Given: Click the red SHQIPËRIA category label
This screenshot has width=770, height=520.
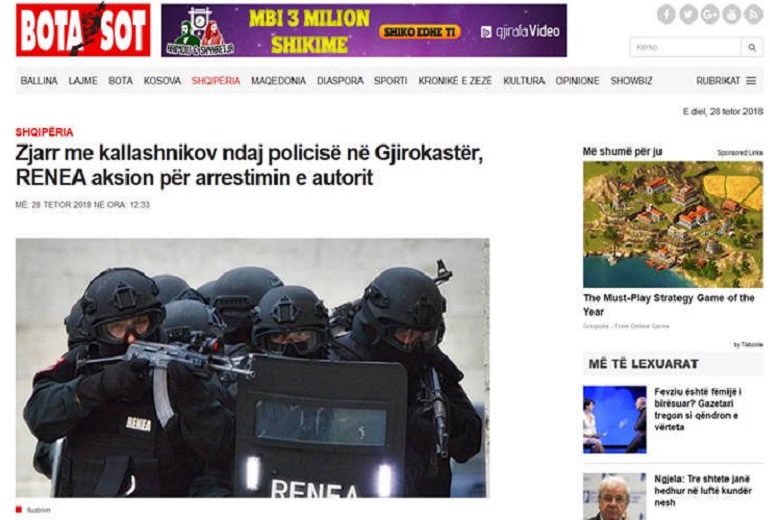Looking at the screenshot, I should (x=44, y=132).
